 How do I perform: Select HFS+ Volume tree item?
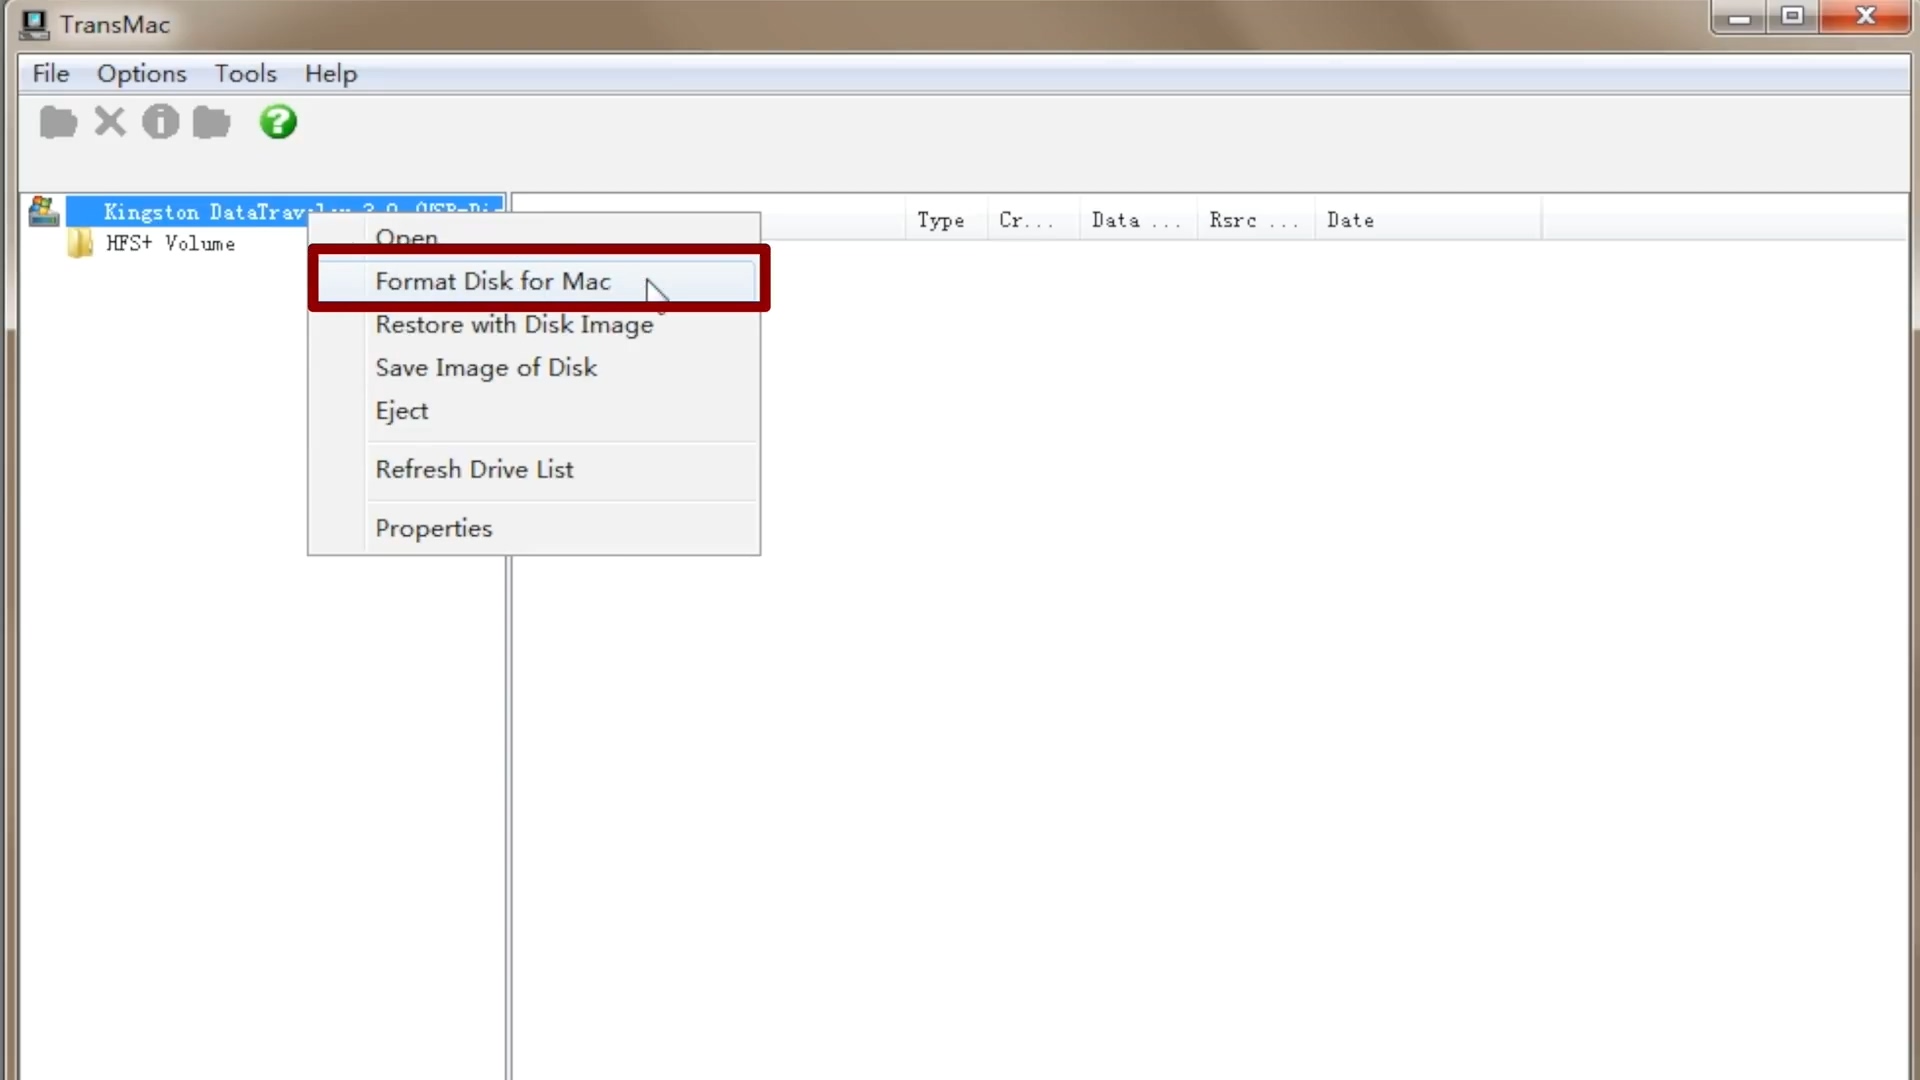pos(170,244)
